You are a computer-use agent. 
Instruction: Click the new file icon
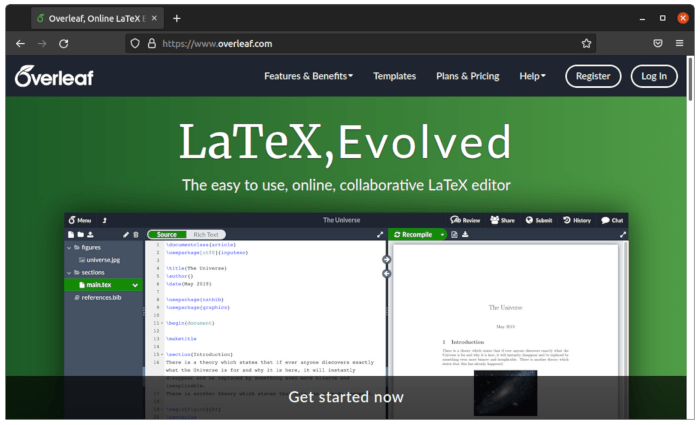point(71,234)
